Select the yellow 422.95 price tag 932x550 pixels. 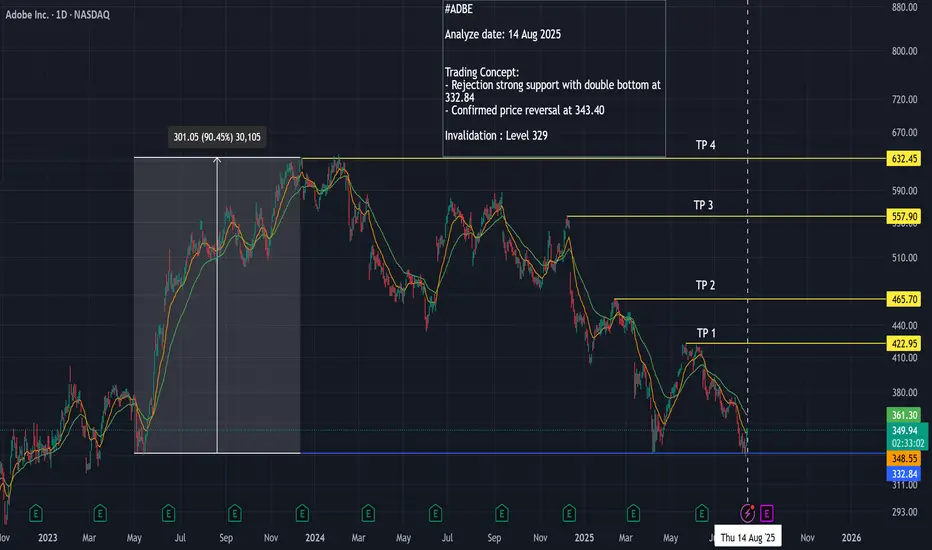tap(903, 343)
